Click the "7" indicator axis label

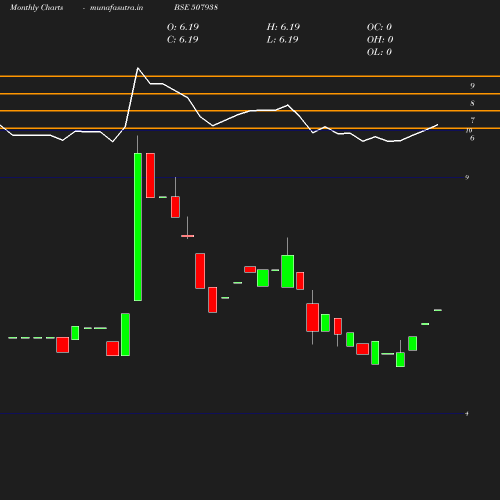pos(472,120)
